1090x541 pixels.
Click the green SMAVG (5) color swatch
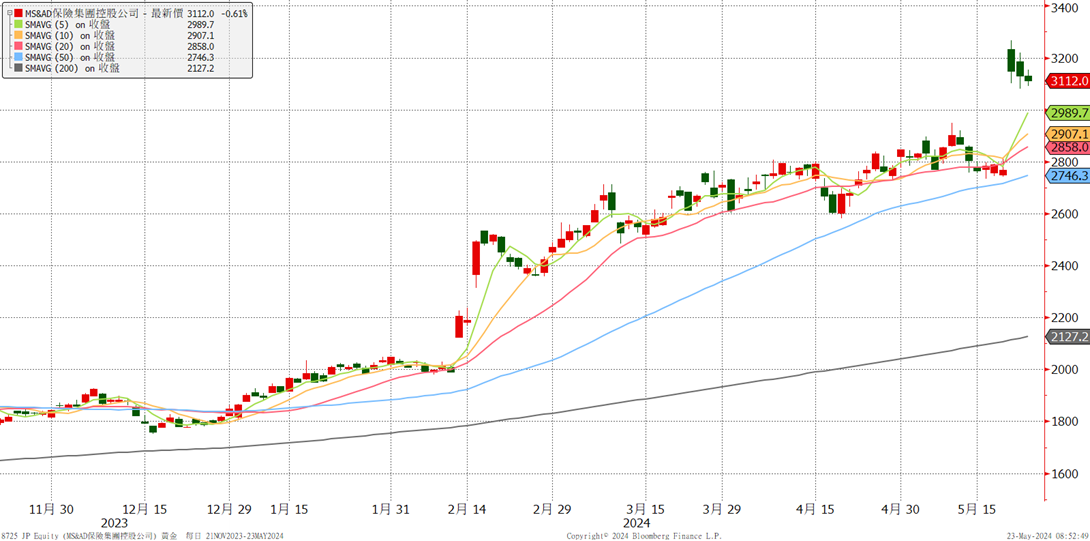(18, 24)
